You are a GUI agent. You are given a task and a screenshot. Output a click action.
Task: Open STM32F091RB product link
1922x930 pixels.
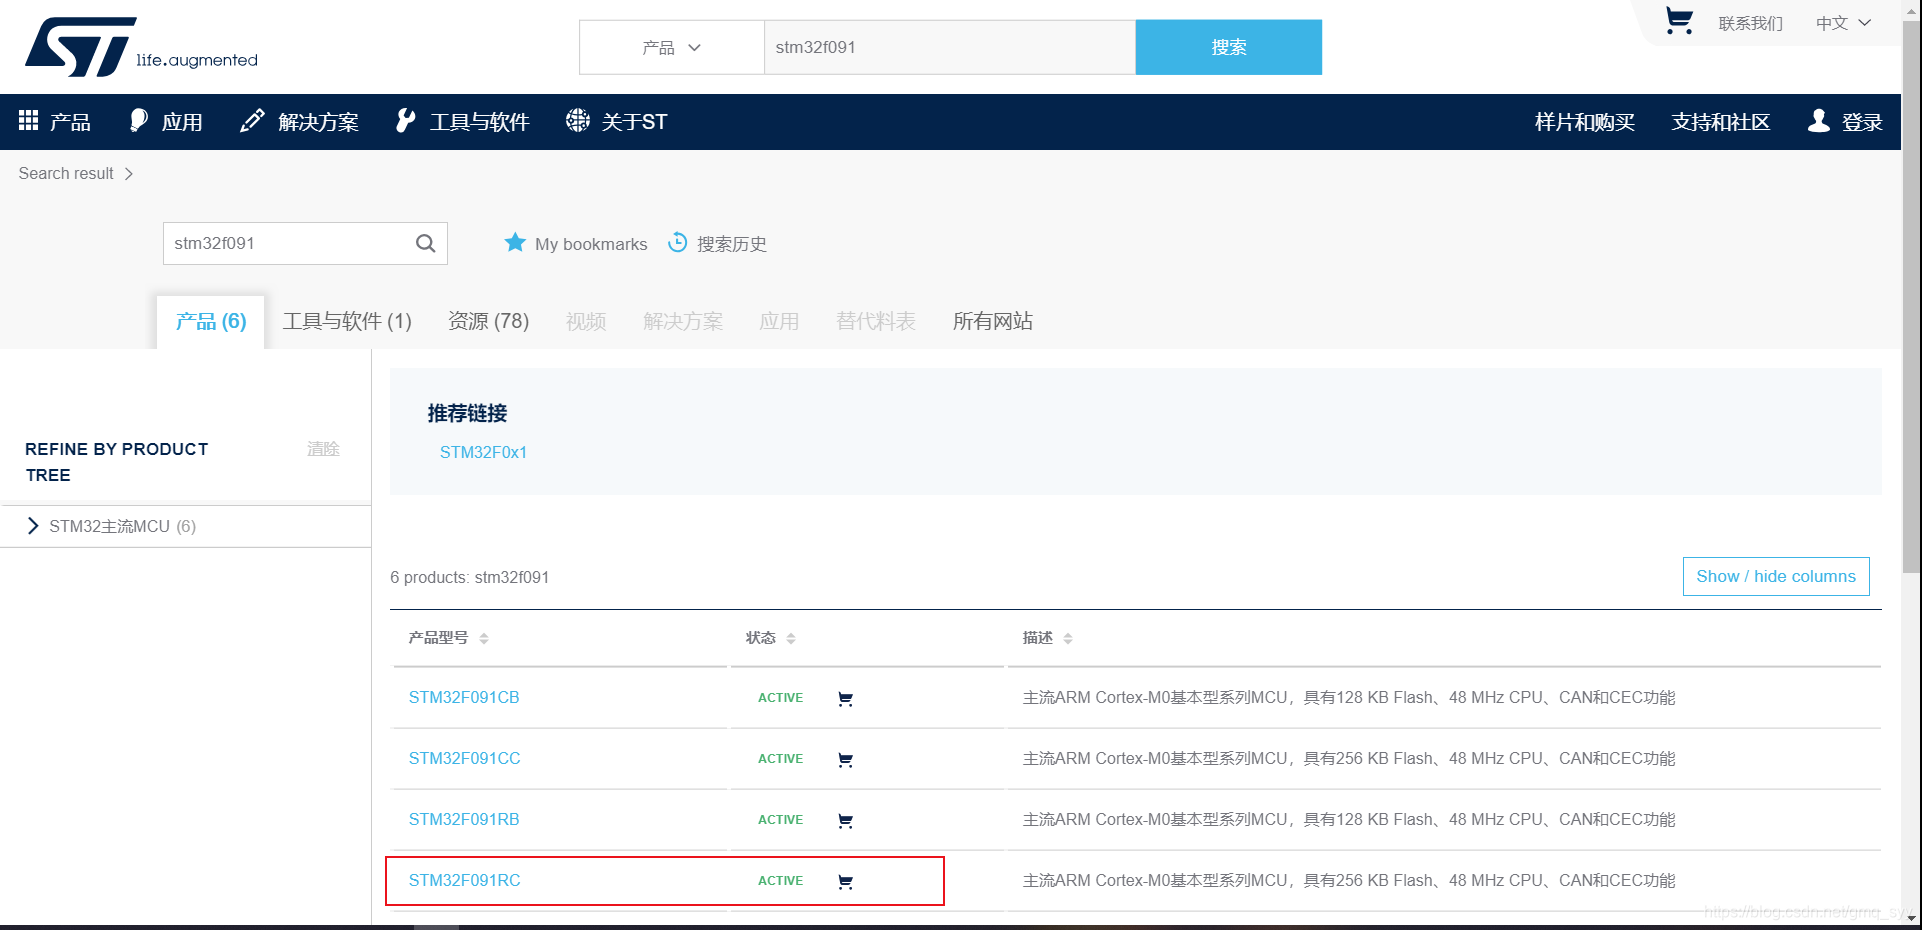[x=464, y=819]
